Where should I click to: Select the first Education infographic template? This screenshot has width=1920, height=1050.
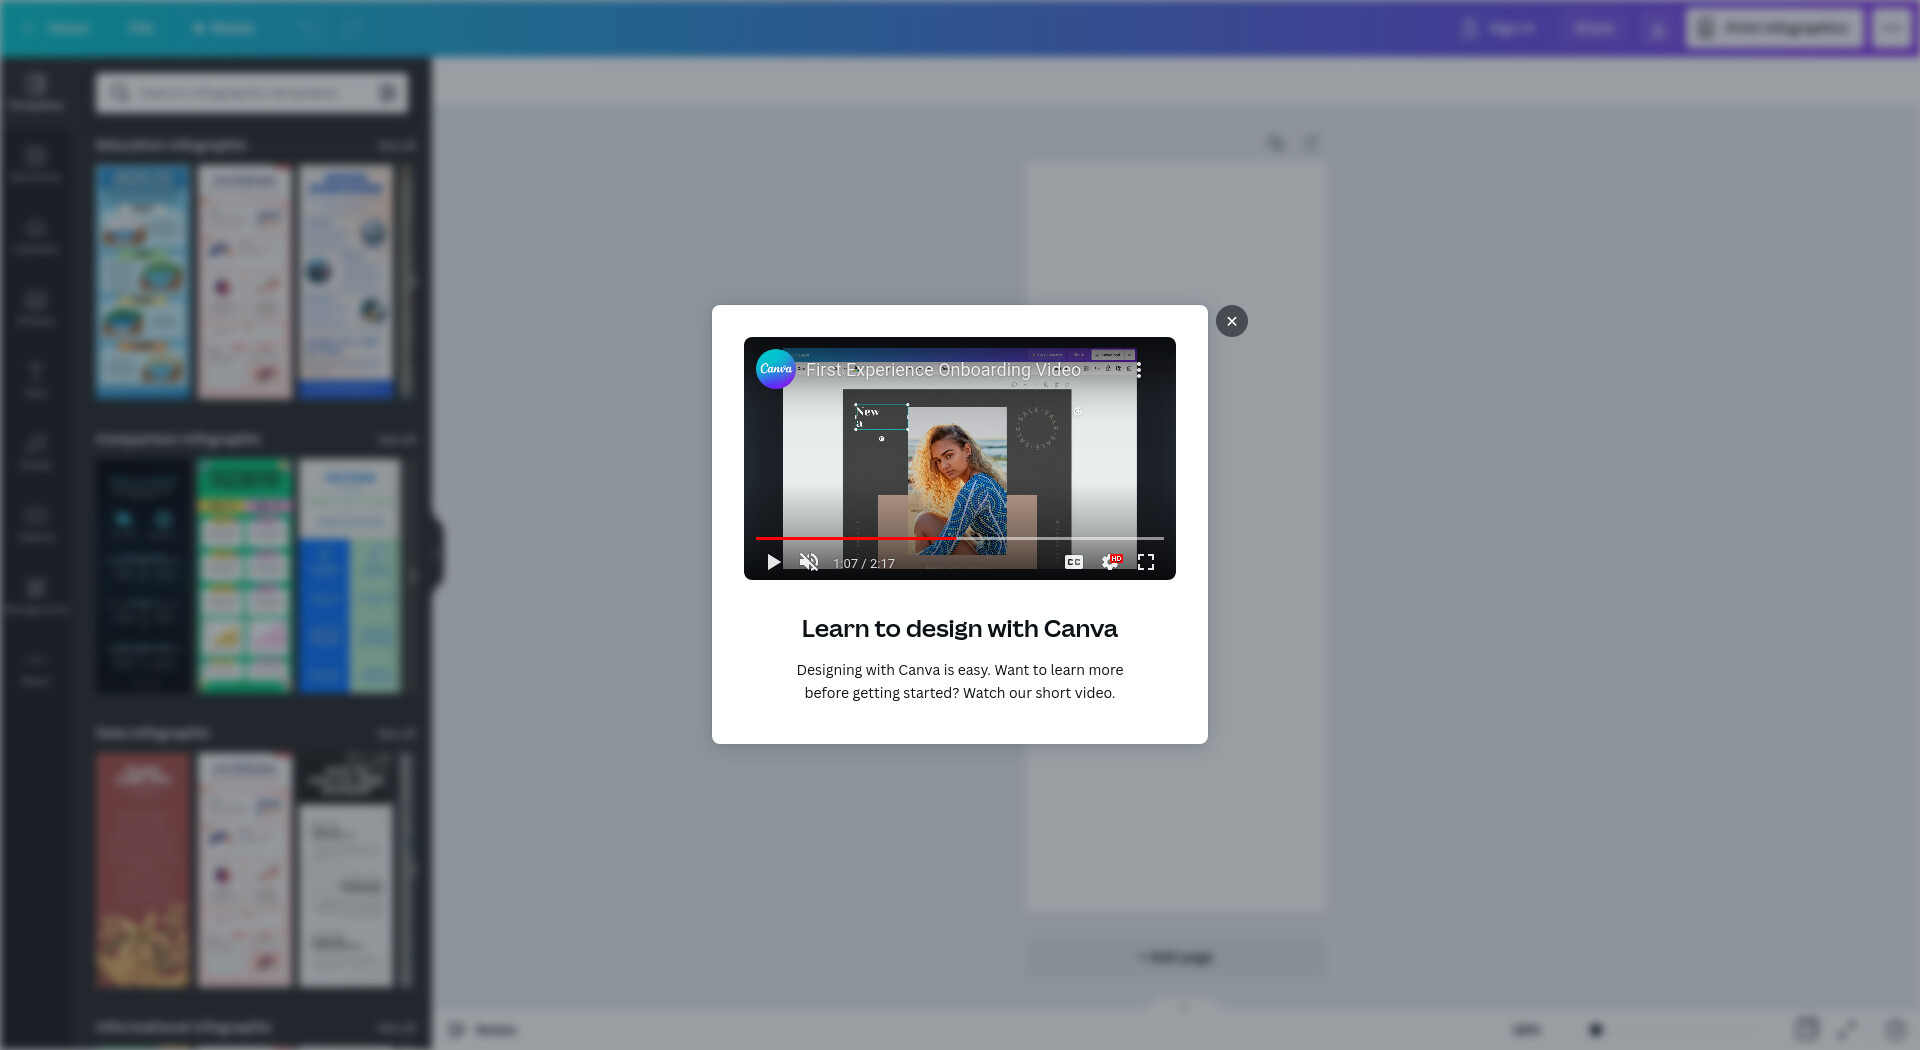143,282
